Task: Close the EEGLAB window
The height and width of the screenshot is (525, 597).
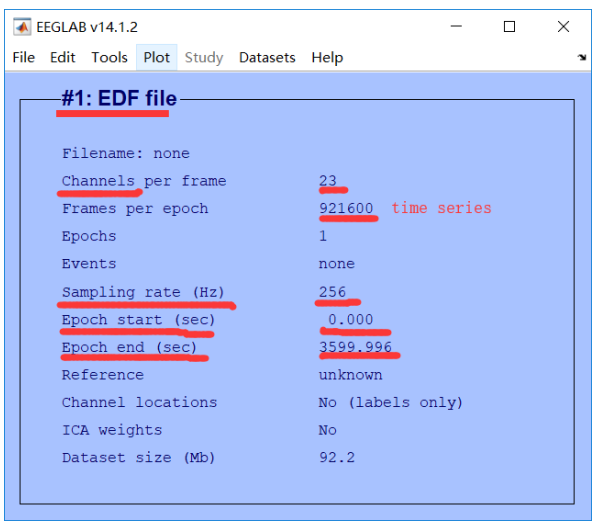Action: point(563,26)
